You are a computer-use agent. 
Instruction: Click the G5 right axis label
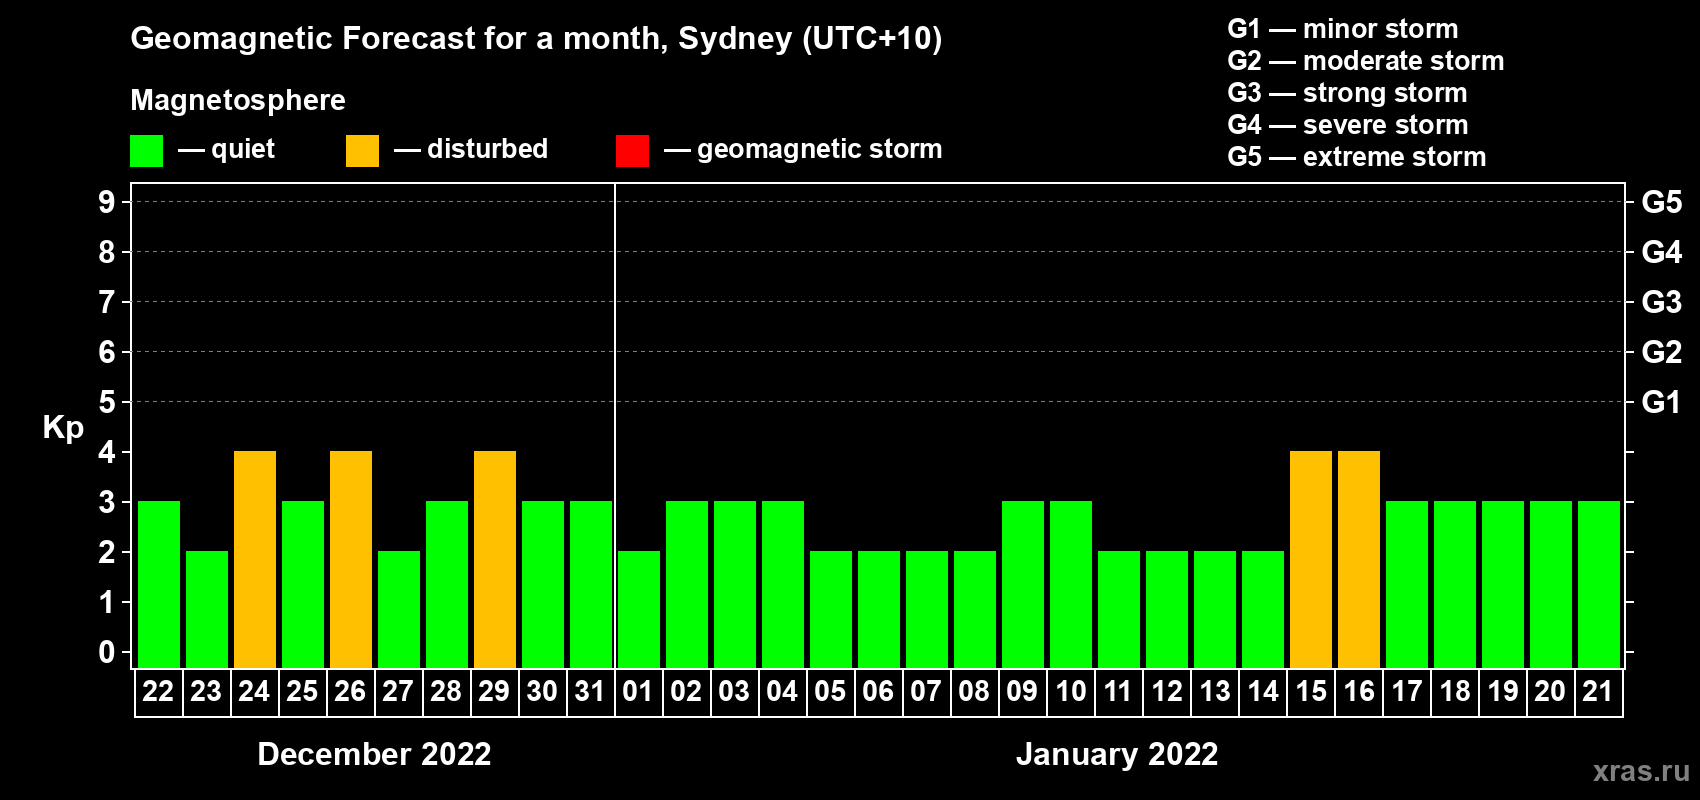click(x=1662, y=202)
